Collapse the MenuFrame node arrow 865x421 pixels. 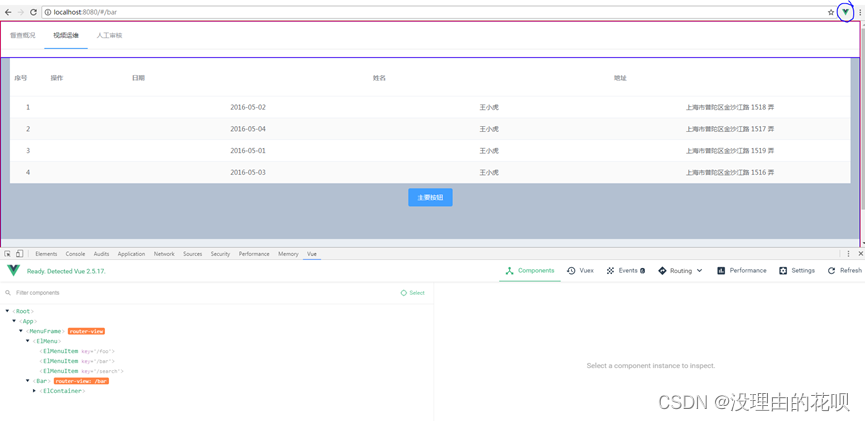tap(20, 331)
